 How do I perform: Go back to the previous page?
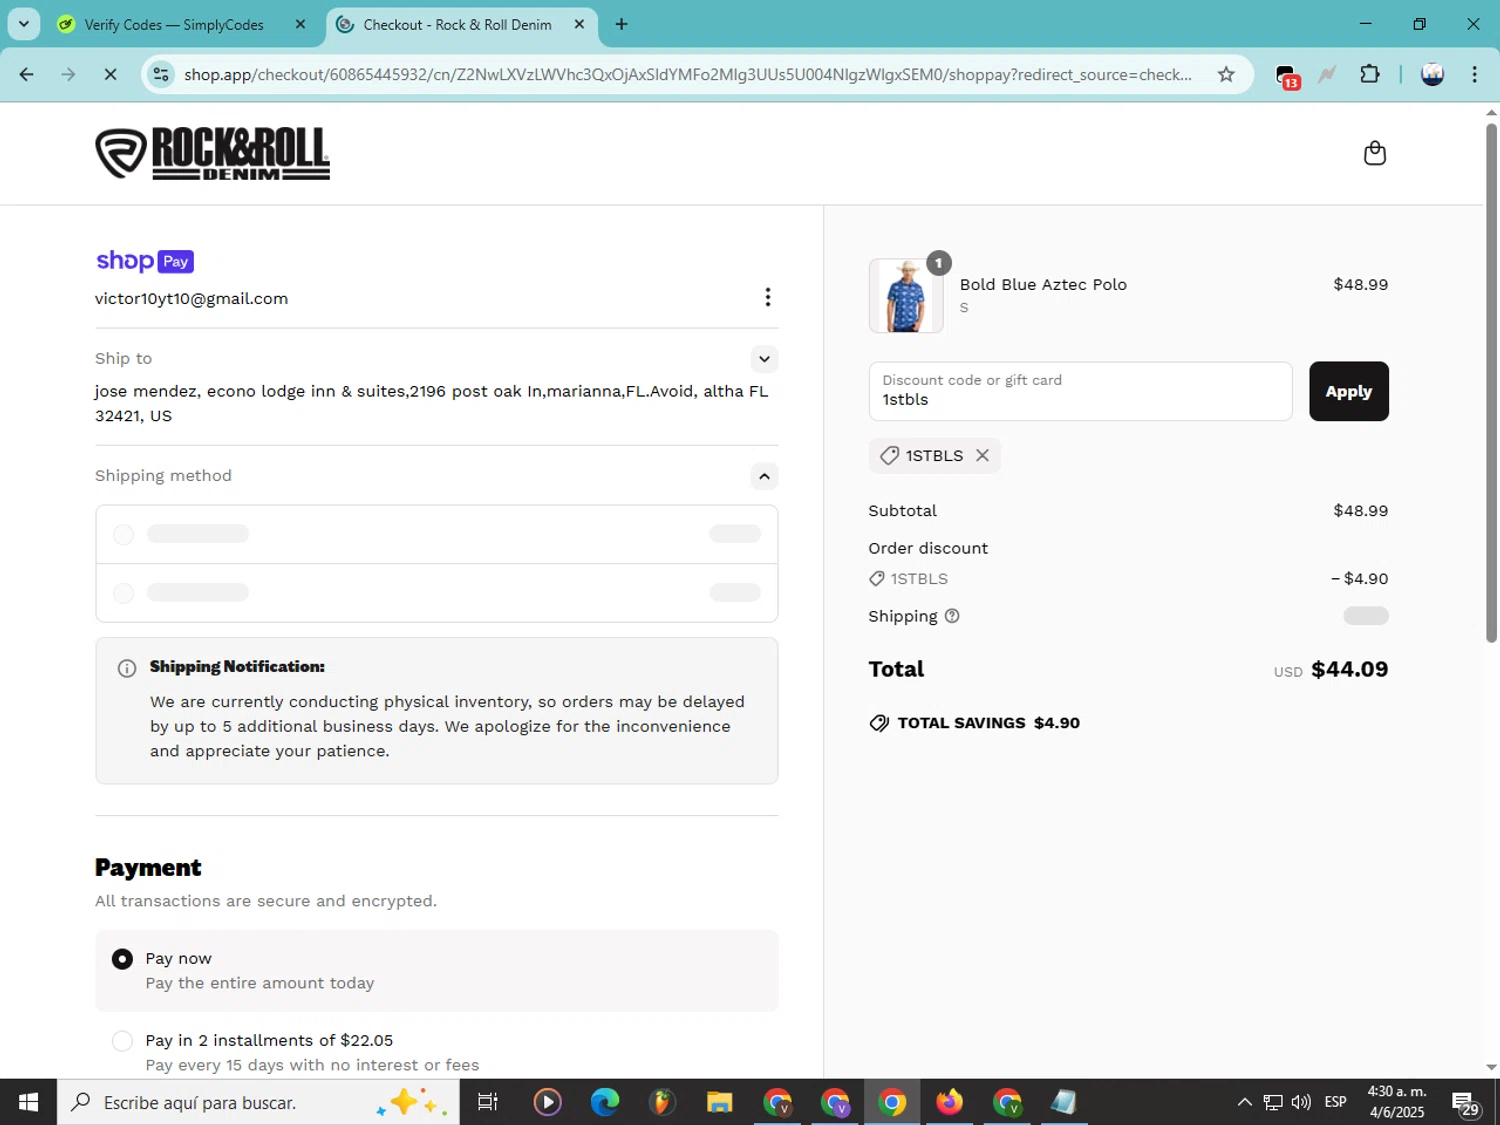pos(27,74)
